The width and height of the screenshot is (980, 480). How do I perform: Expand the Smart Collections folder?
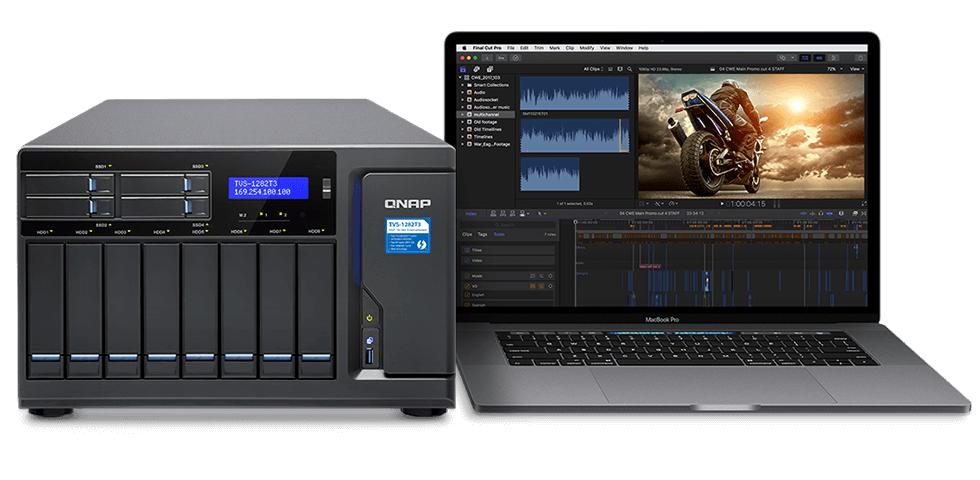coord(462,85)
